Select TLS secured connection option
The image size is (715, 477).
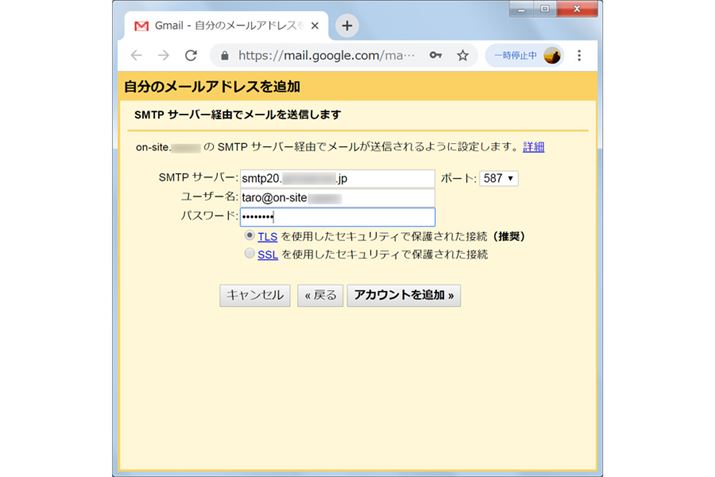tap(249, 237)
